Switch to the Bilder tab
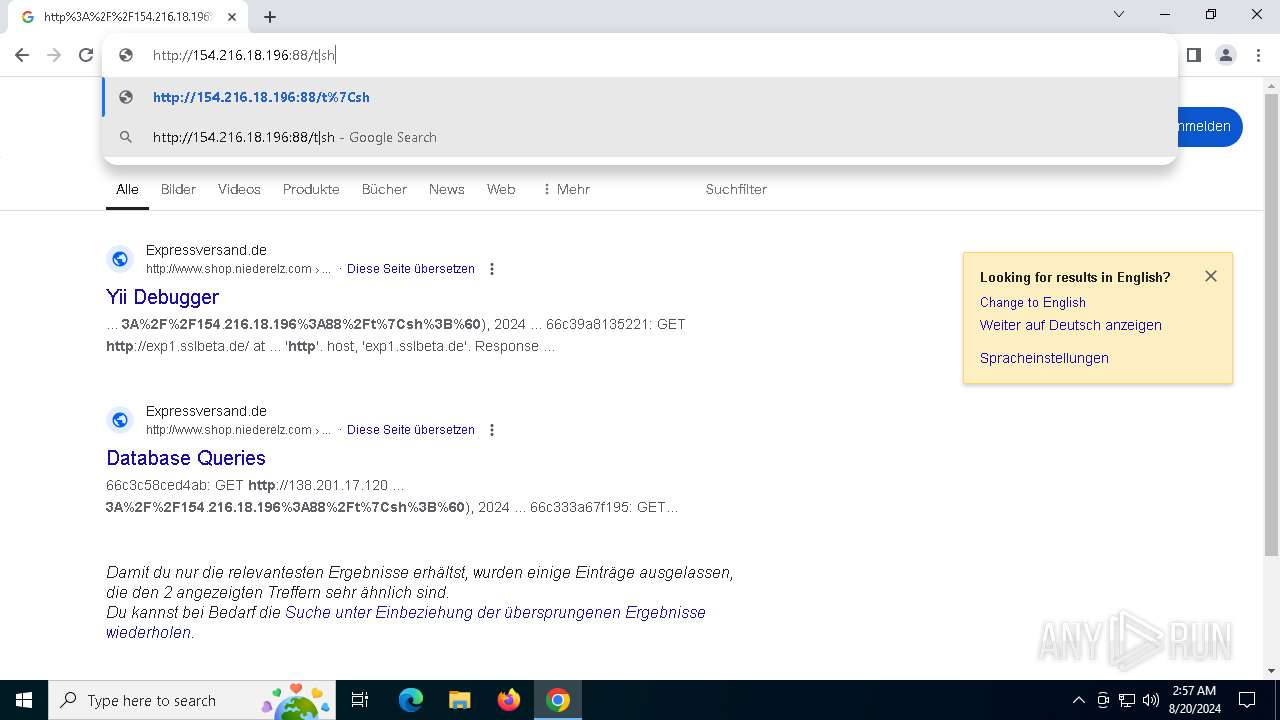 pyautogui.click(x=178, y=189)
